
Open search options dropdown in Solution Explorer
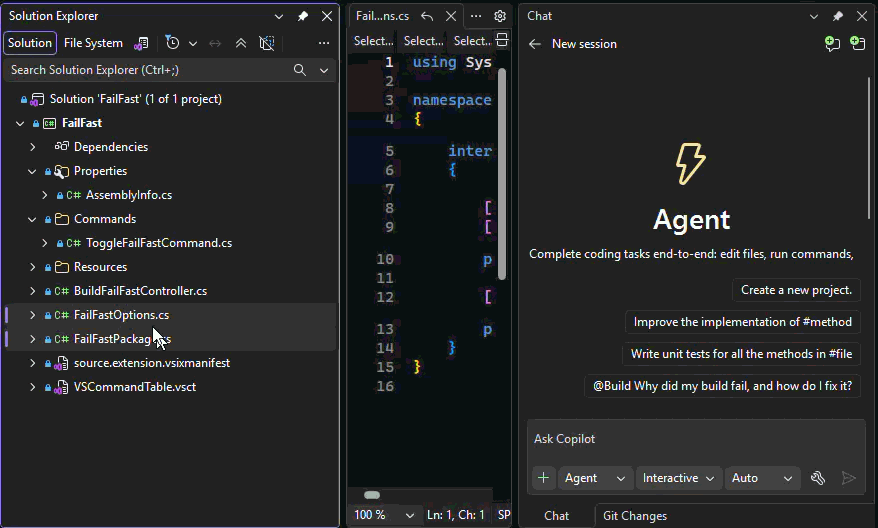point(324,70)
